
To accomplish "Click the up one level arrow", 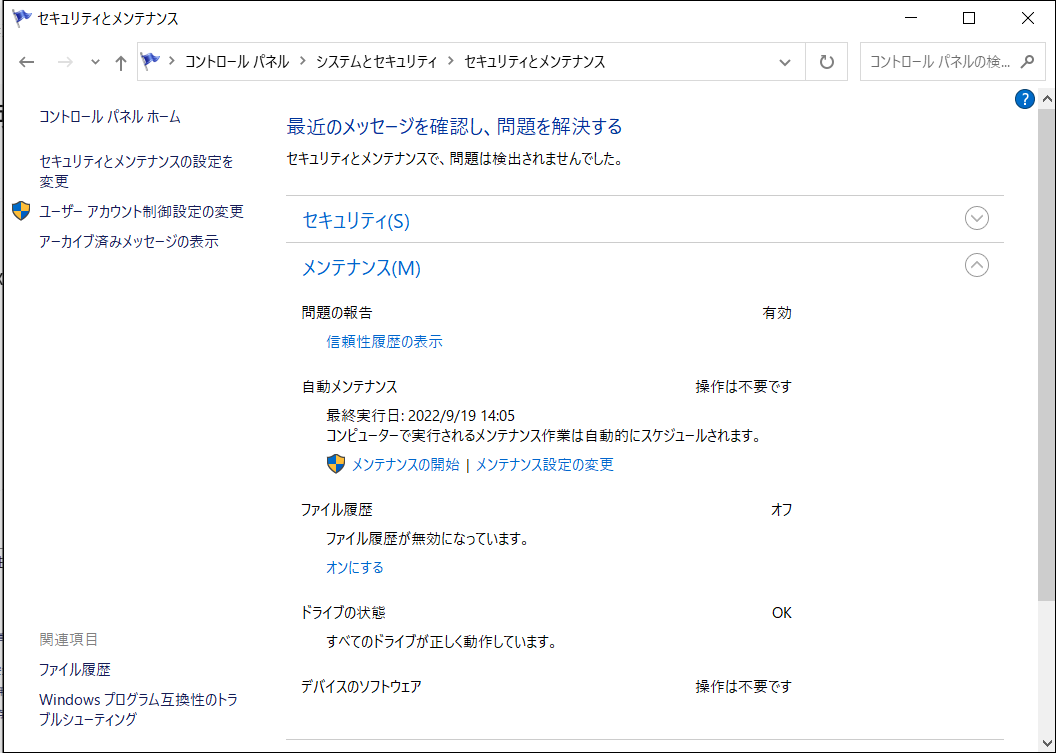I will 121,62.
